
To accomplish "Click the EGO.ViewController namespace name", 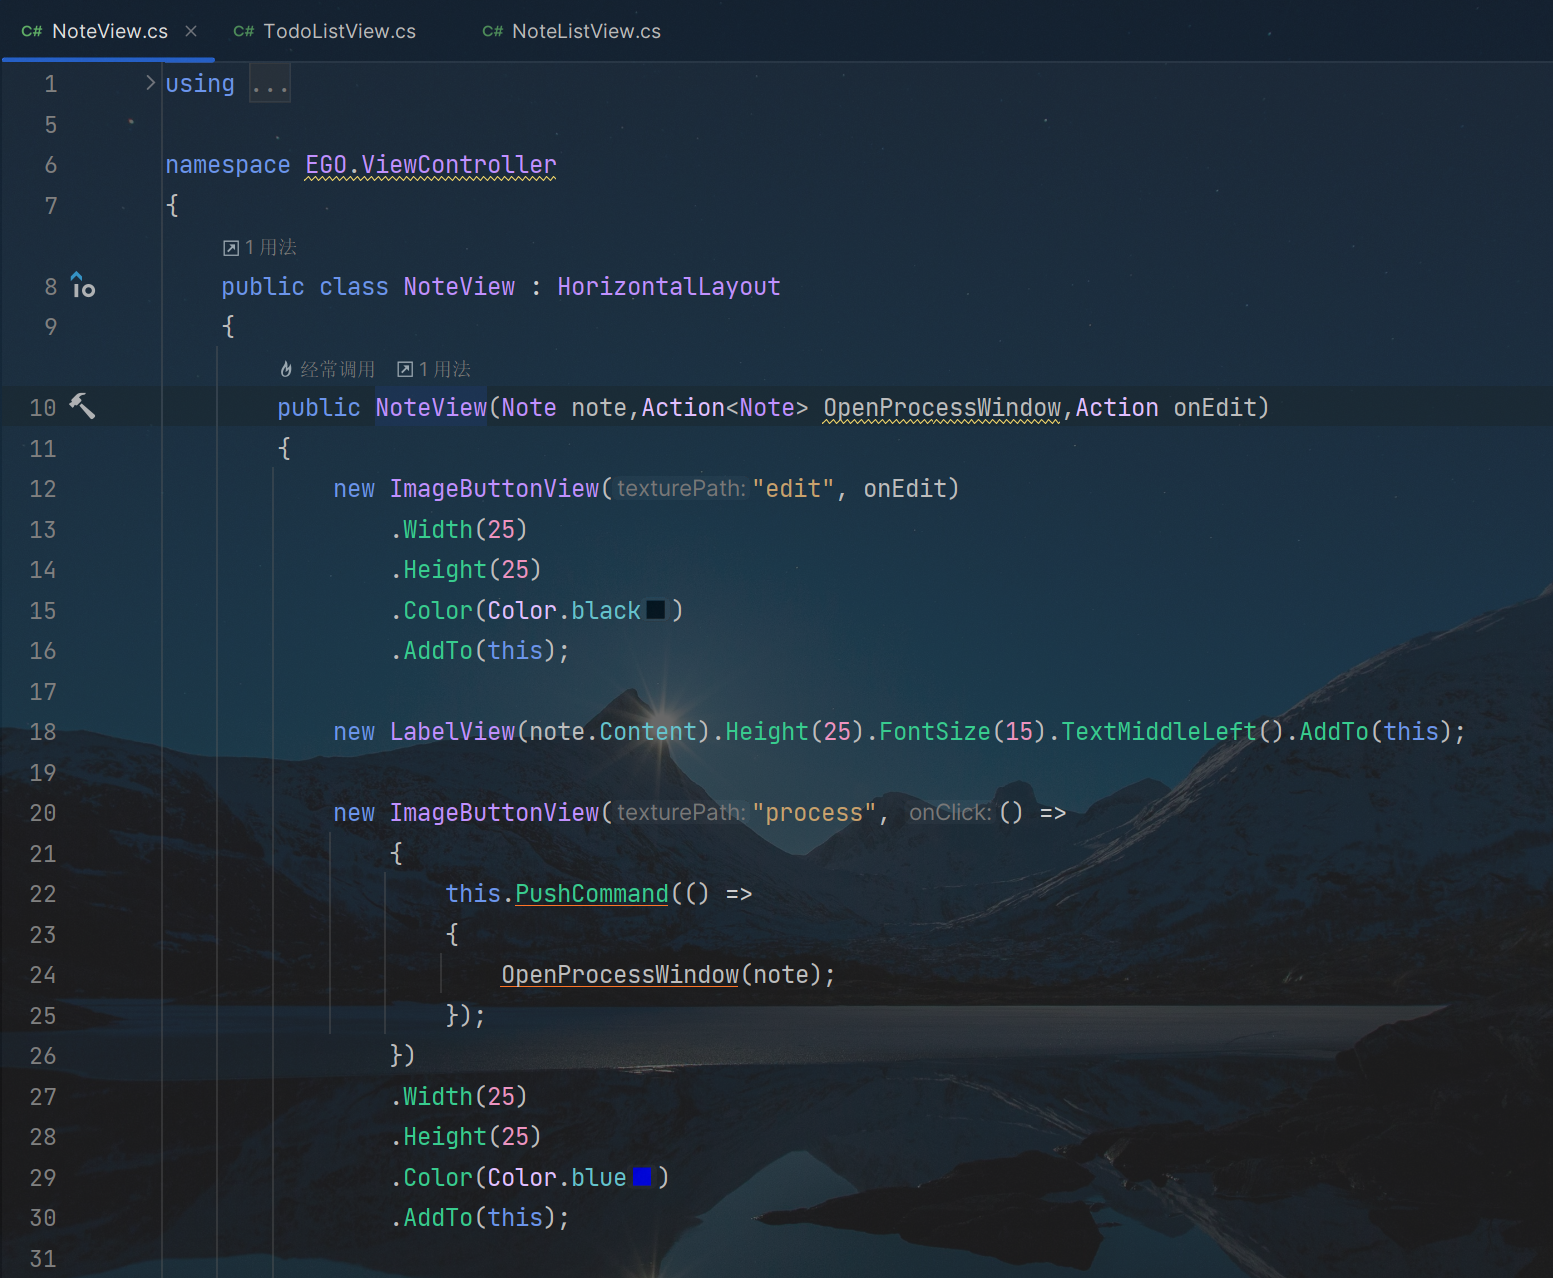I will point(431,165).
